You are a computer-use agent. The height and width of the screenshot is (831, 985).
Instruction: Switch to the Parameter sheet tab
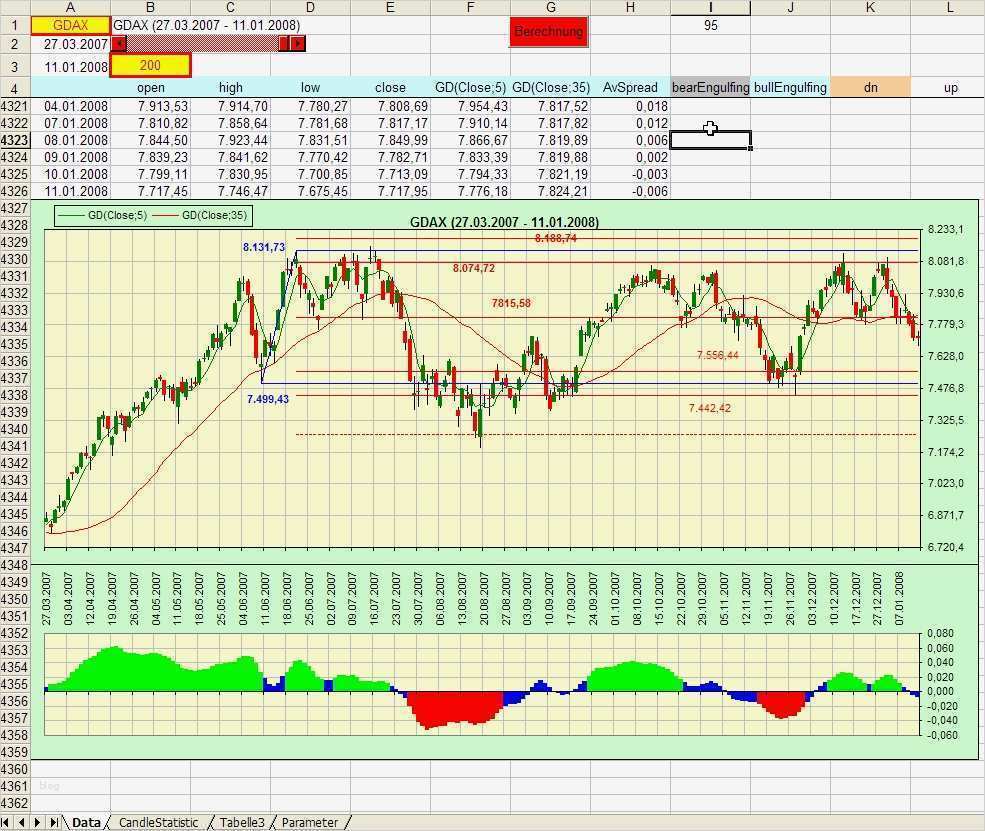click(x=310, y=822)
